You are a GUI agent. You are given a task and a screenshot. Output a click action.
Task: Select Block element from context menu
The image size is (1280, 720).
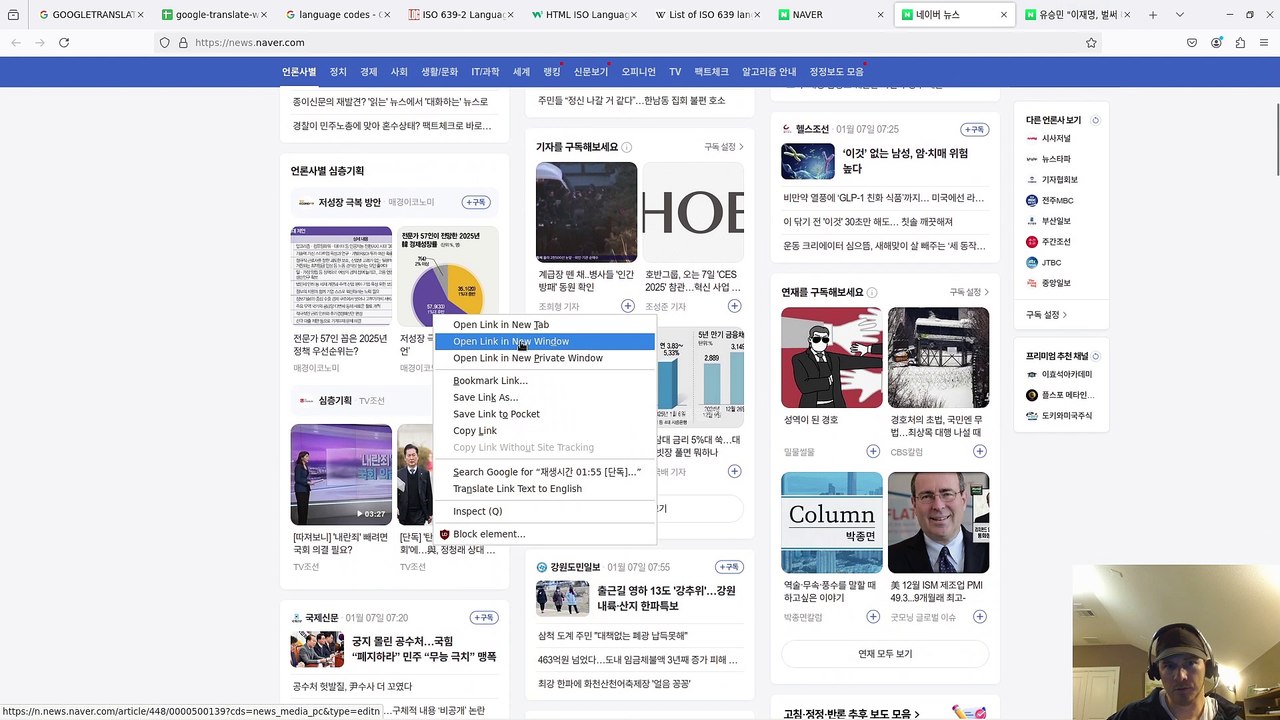545,534
